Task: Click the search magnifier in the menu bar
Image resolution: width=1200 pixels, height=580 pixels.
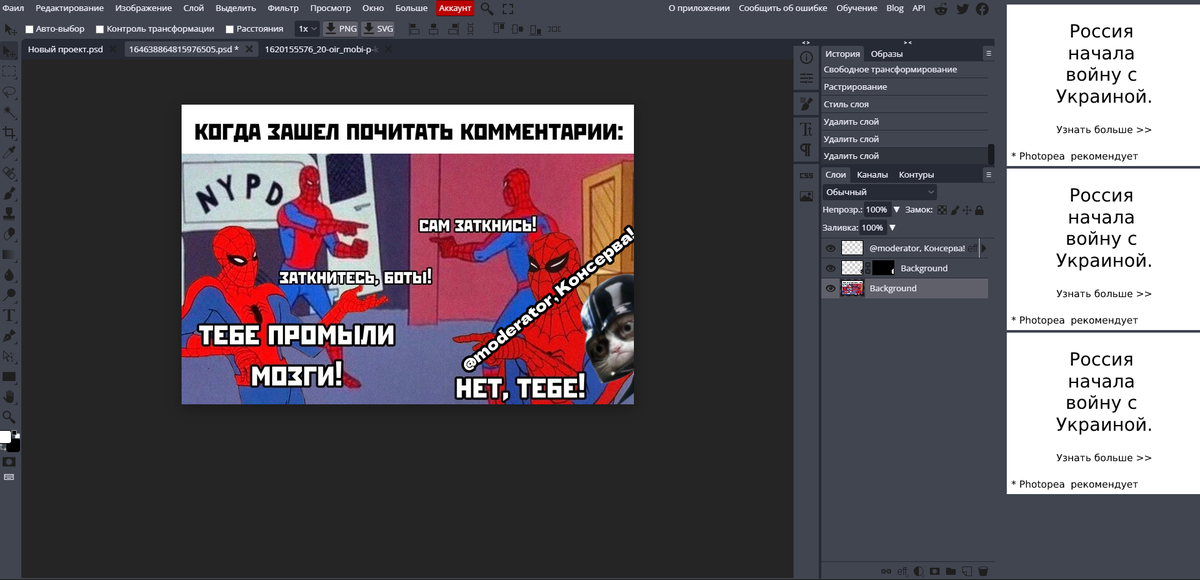Action: click(487, 8)
